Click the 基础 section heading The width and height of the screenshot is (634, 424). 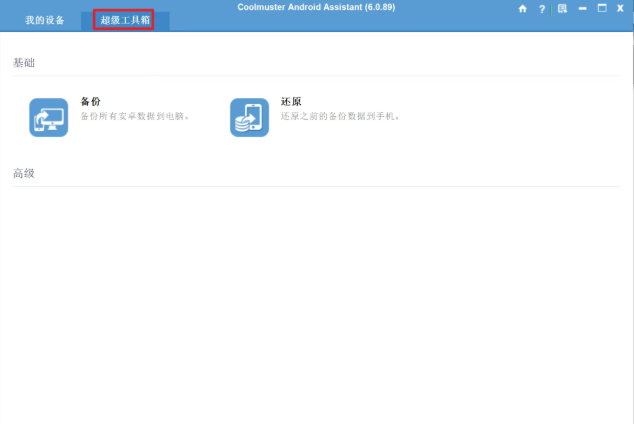click(x=24, y=63)
